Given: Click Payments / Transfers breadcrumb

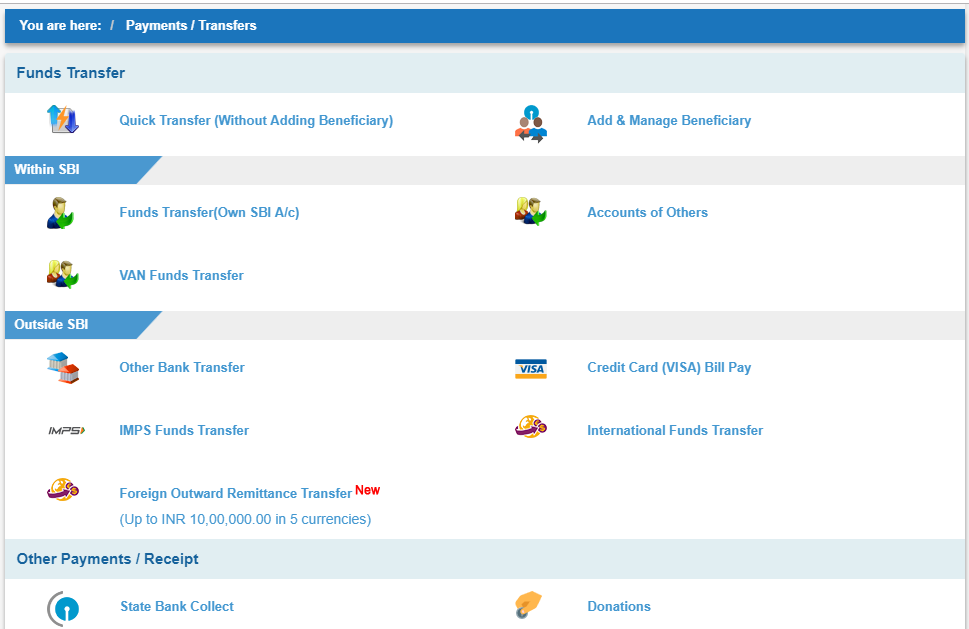Looking at the screenshot, I should [x=191, y=25].
